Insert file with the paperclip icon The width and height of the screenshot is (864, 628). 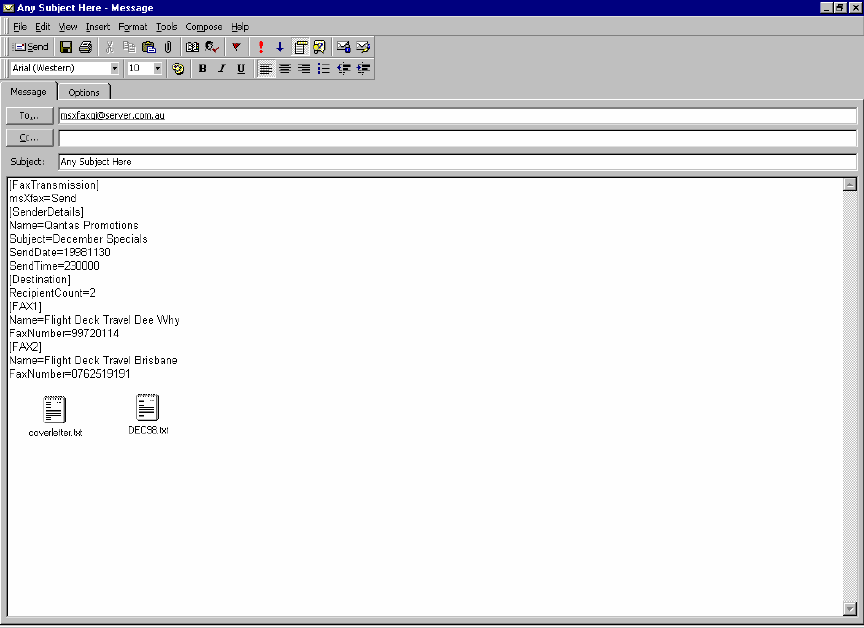coord(168,47)
